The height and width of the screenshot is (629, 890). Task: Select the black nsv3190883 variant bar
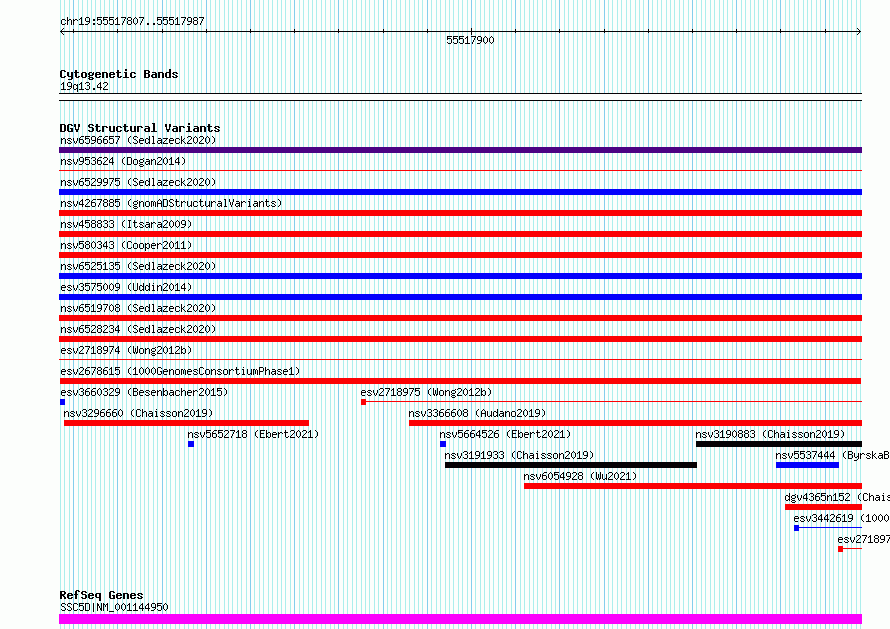(x=779, y=444)
